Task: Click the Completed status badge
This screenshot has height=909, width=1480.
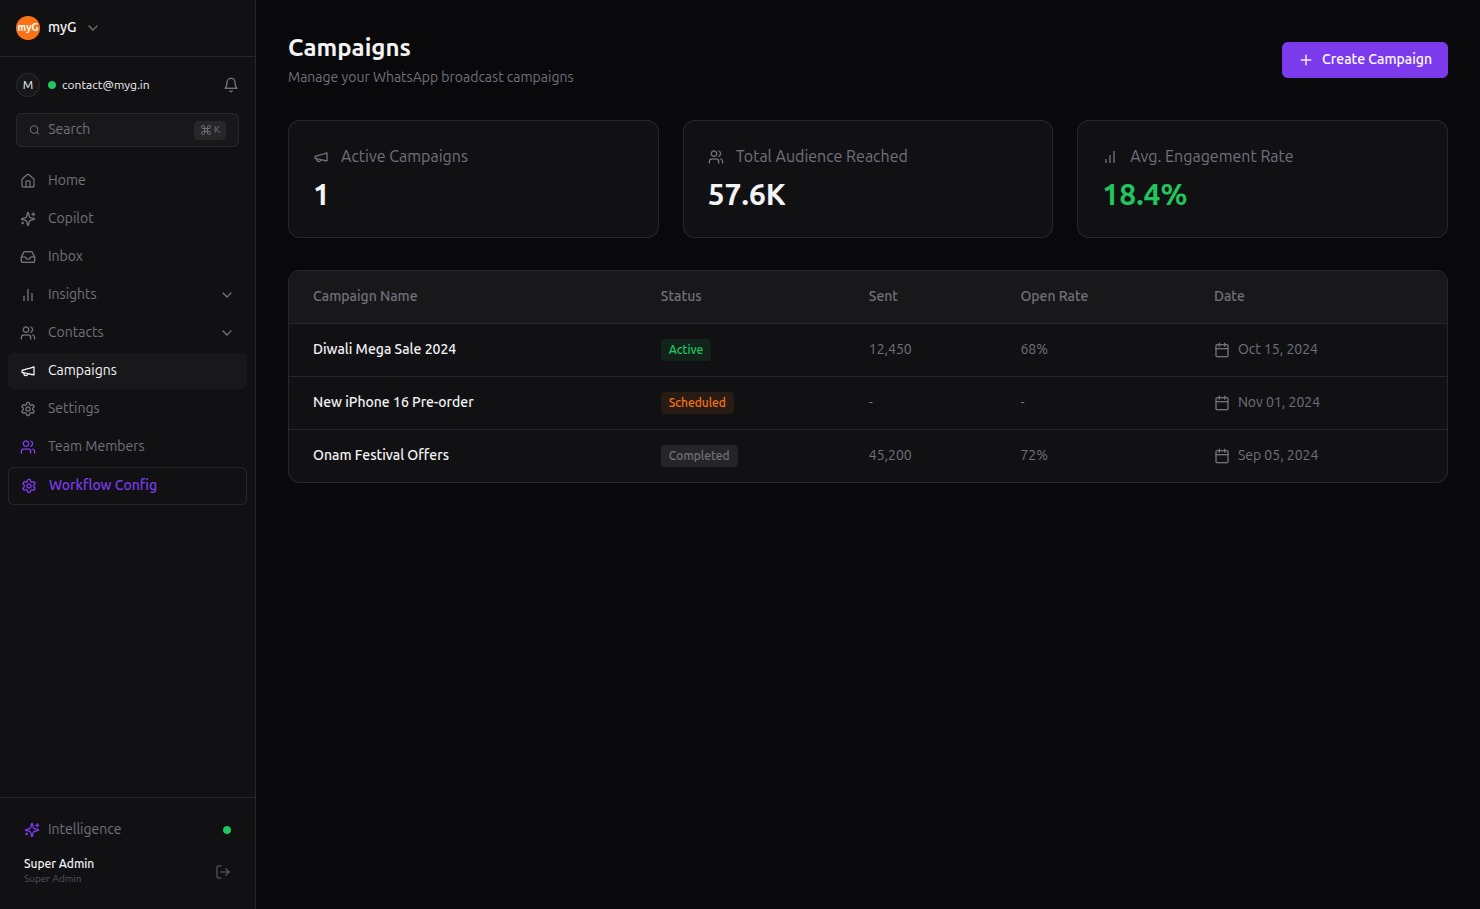Action: point(699,456)
